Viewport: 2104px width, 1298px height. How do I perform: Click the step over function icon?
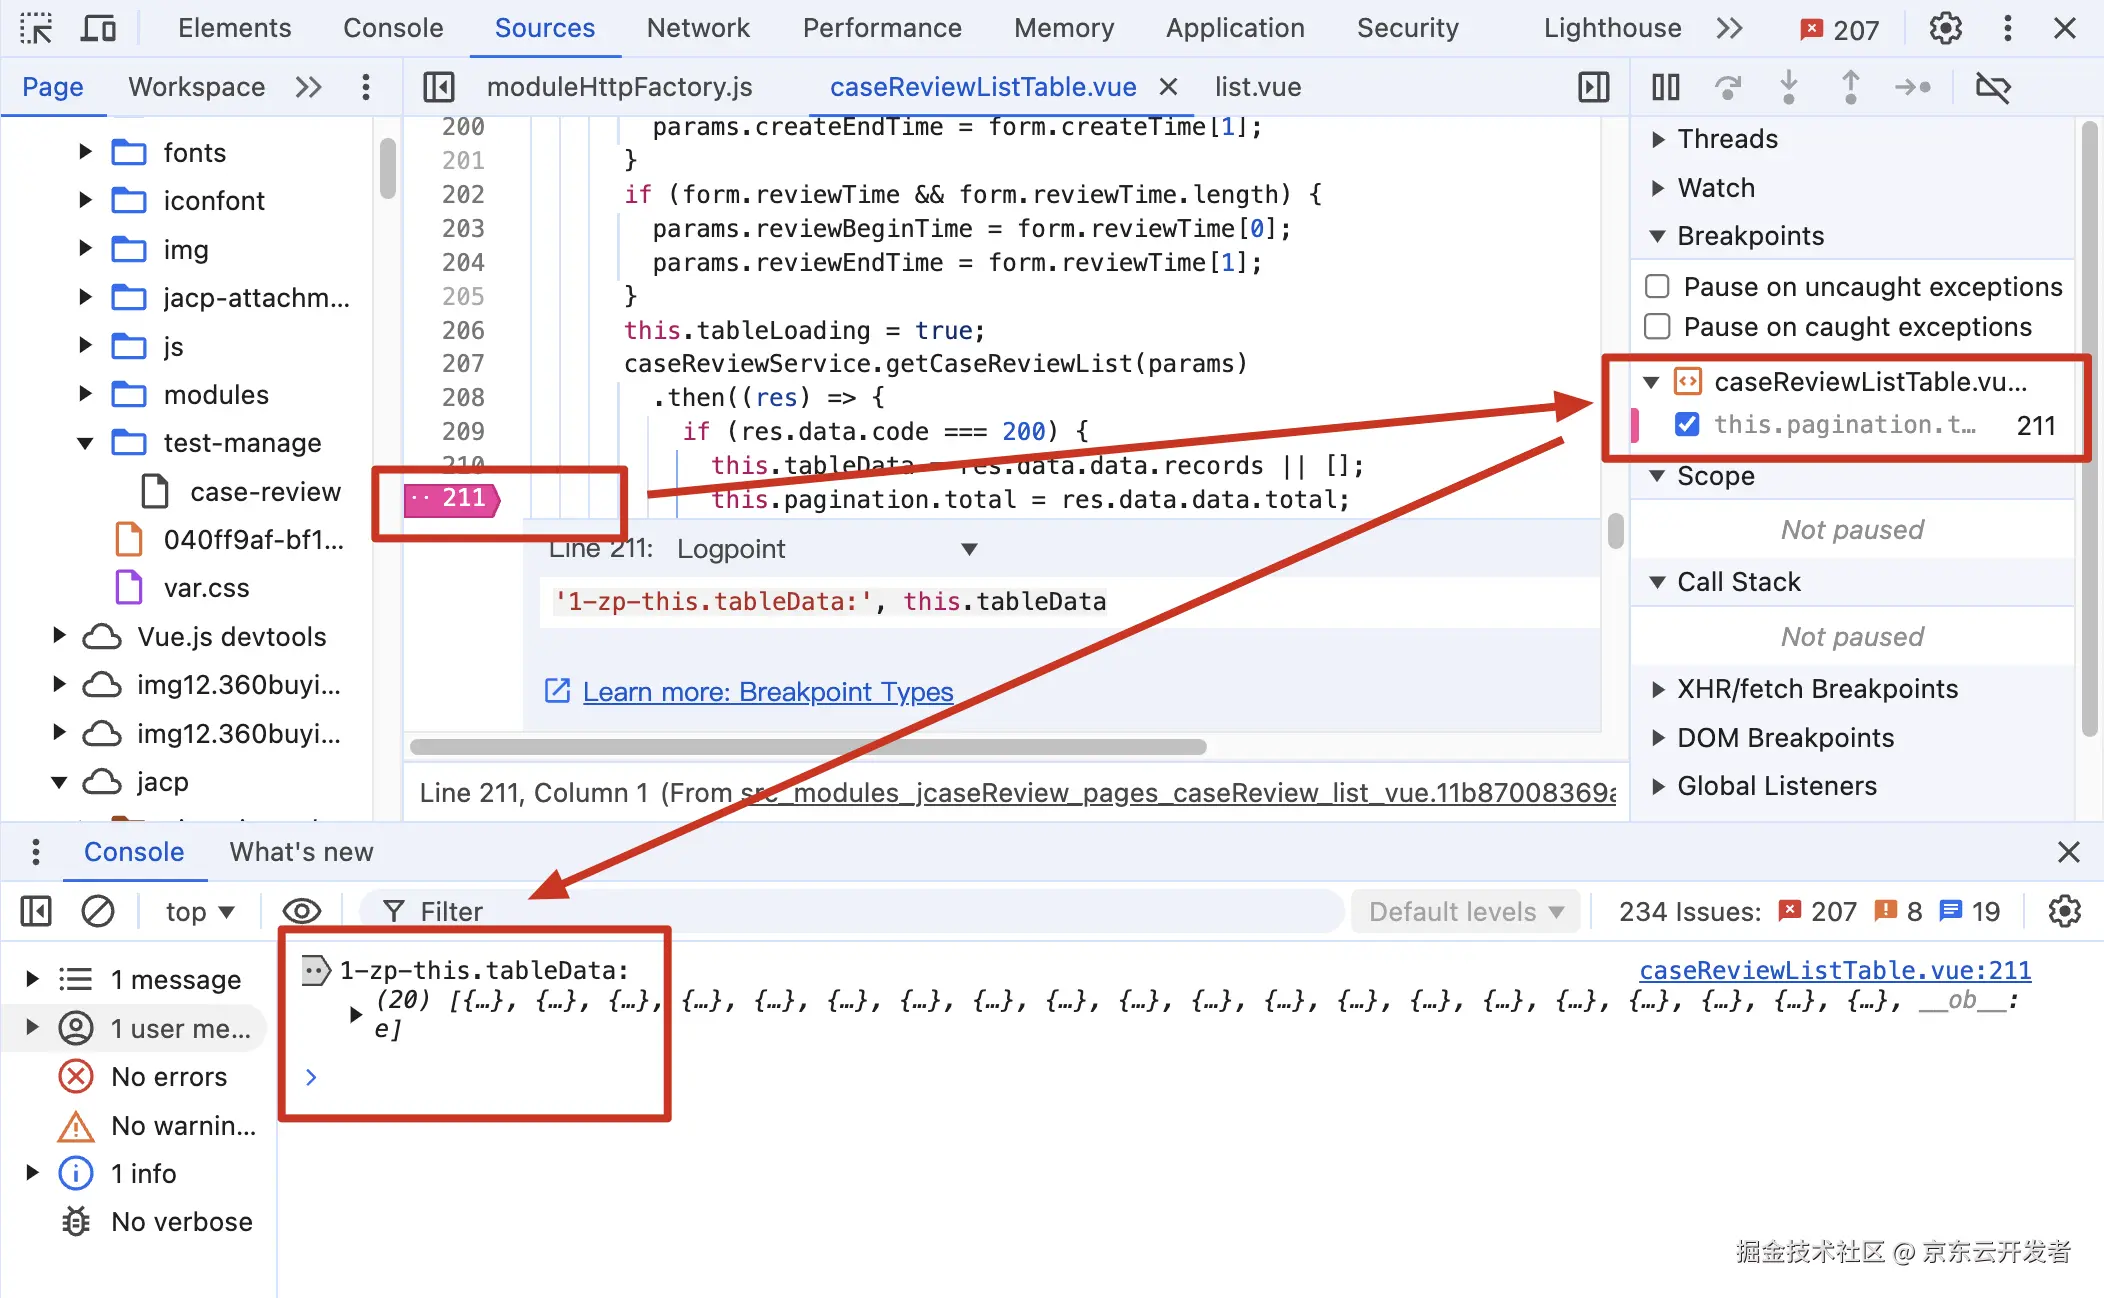[x=1727, y=88]
